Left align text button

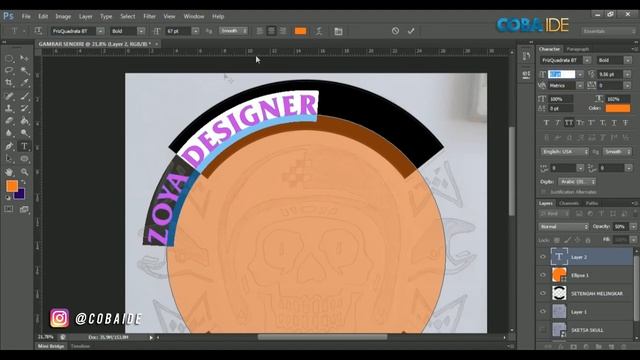tap(260, 31)
